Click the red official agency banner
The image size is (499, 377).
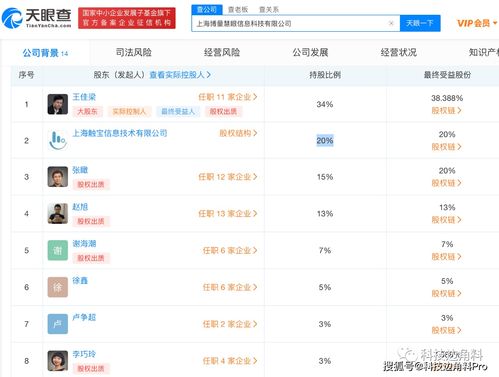(127, 18)
